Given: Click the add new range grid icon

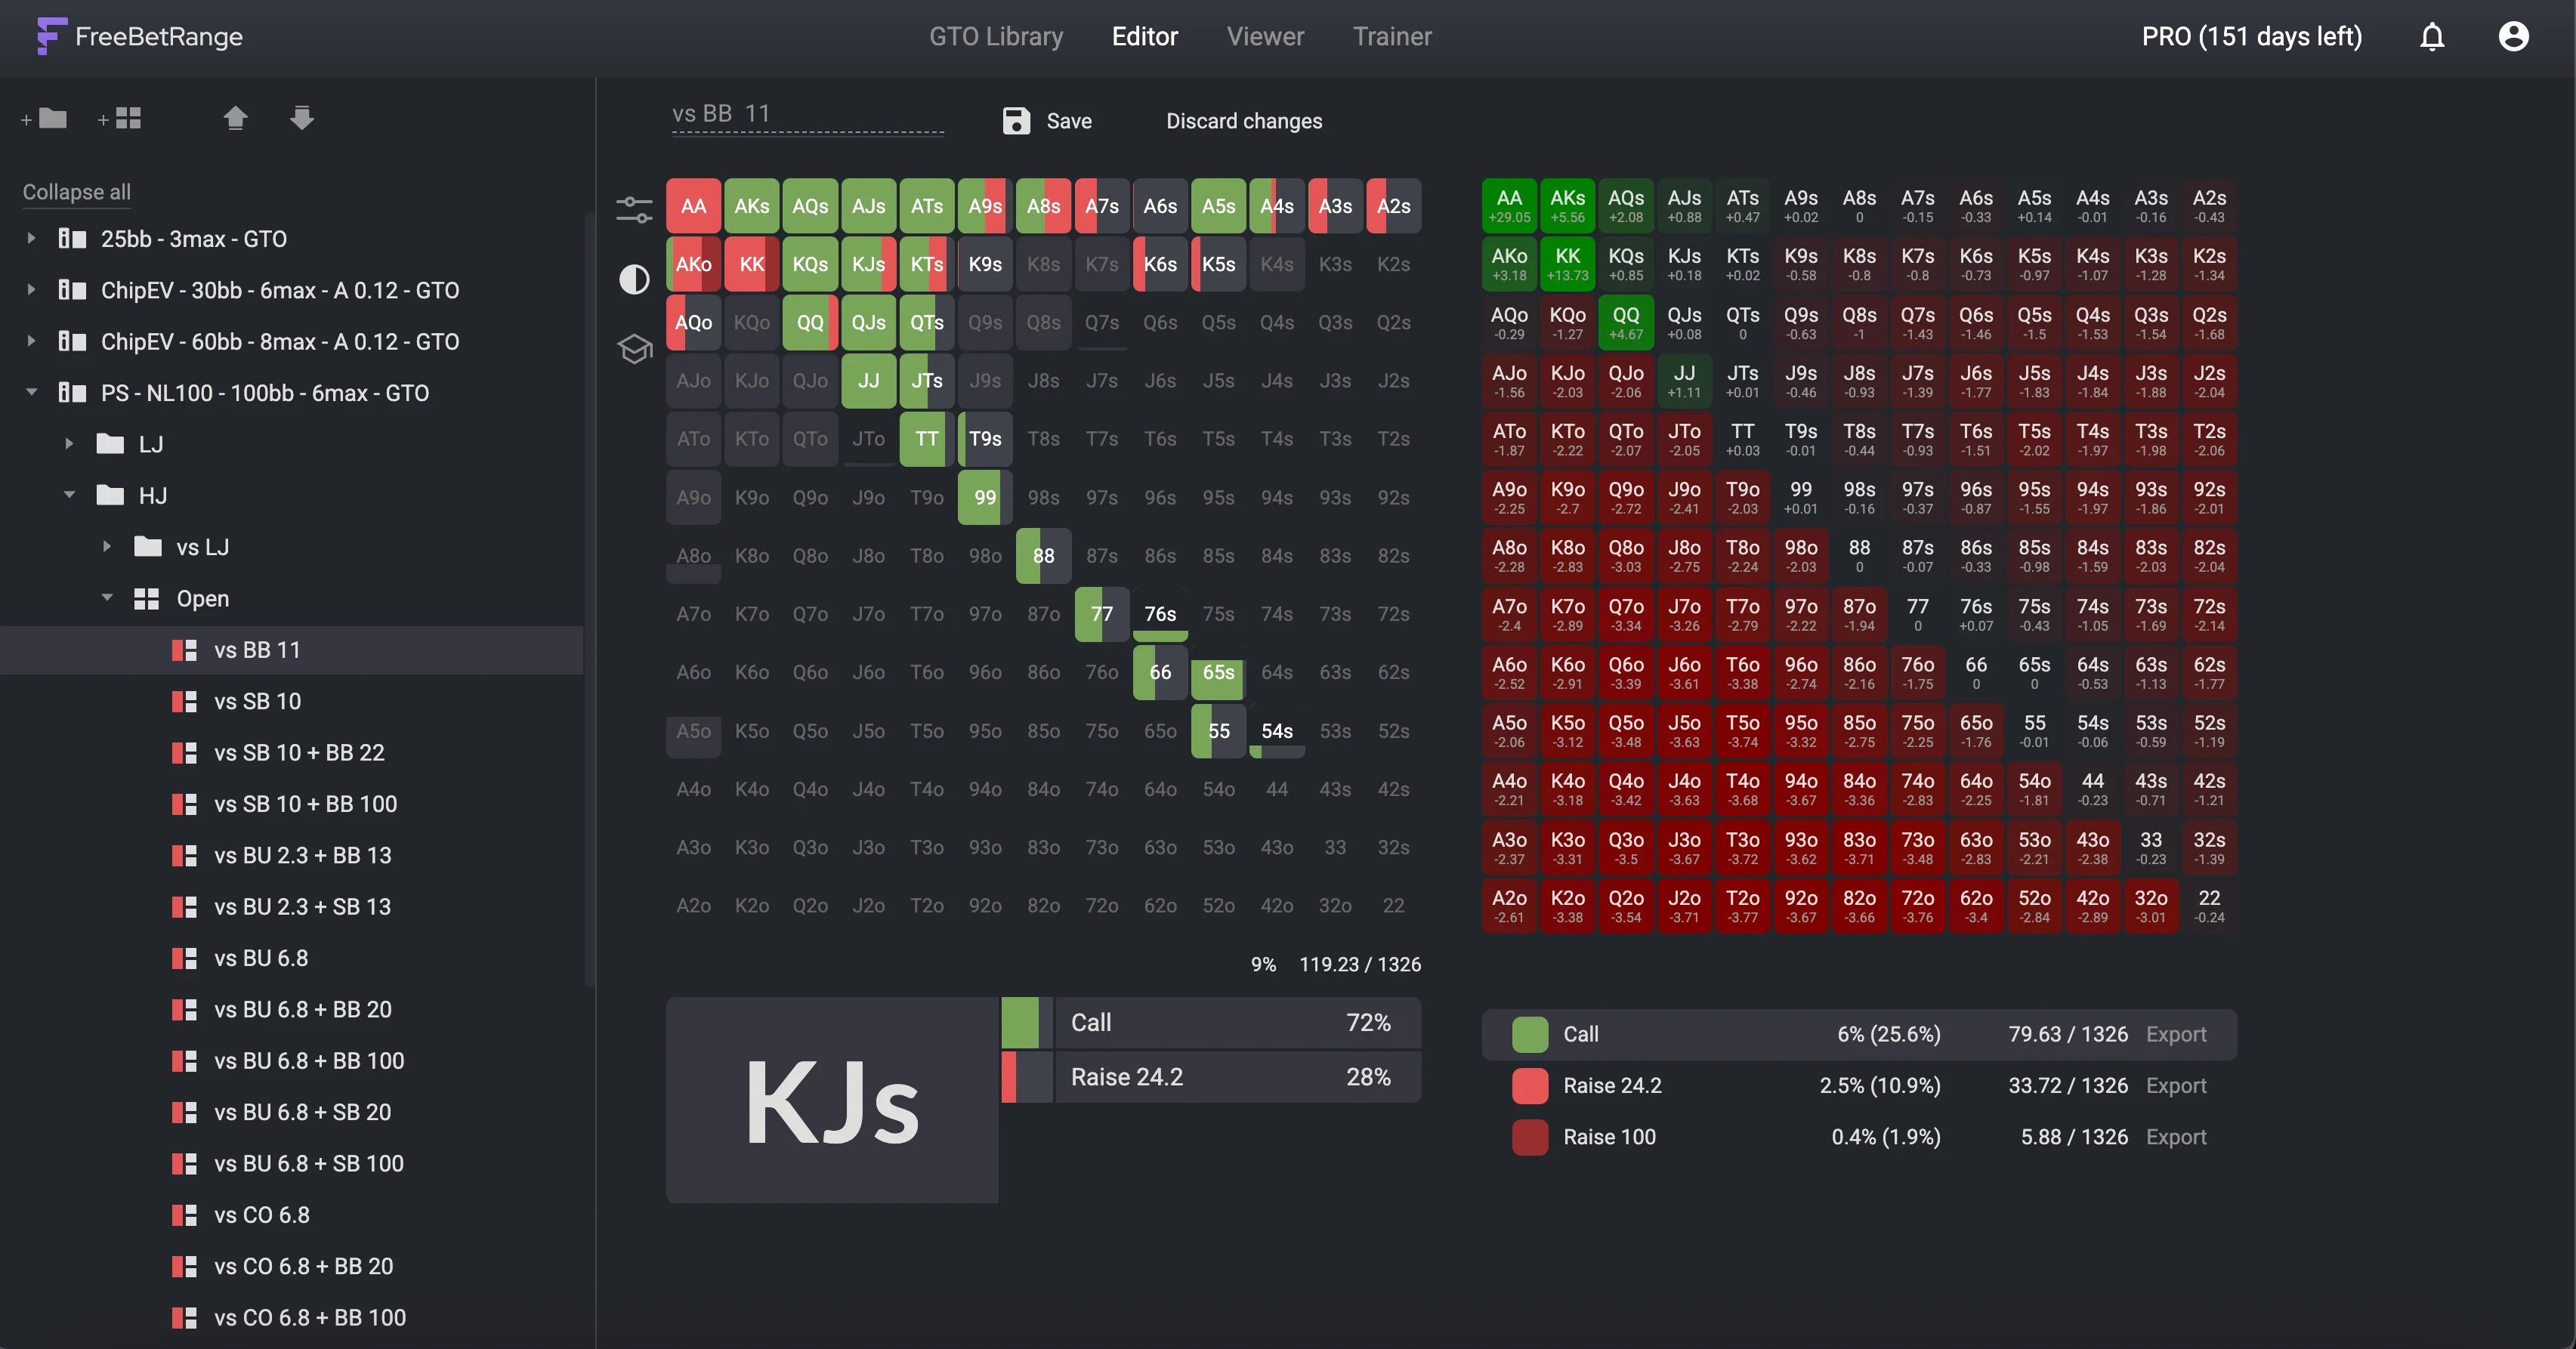Looking at the screenshot, I should pyautogui.click(x=120, y=119).
